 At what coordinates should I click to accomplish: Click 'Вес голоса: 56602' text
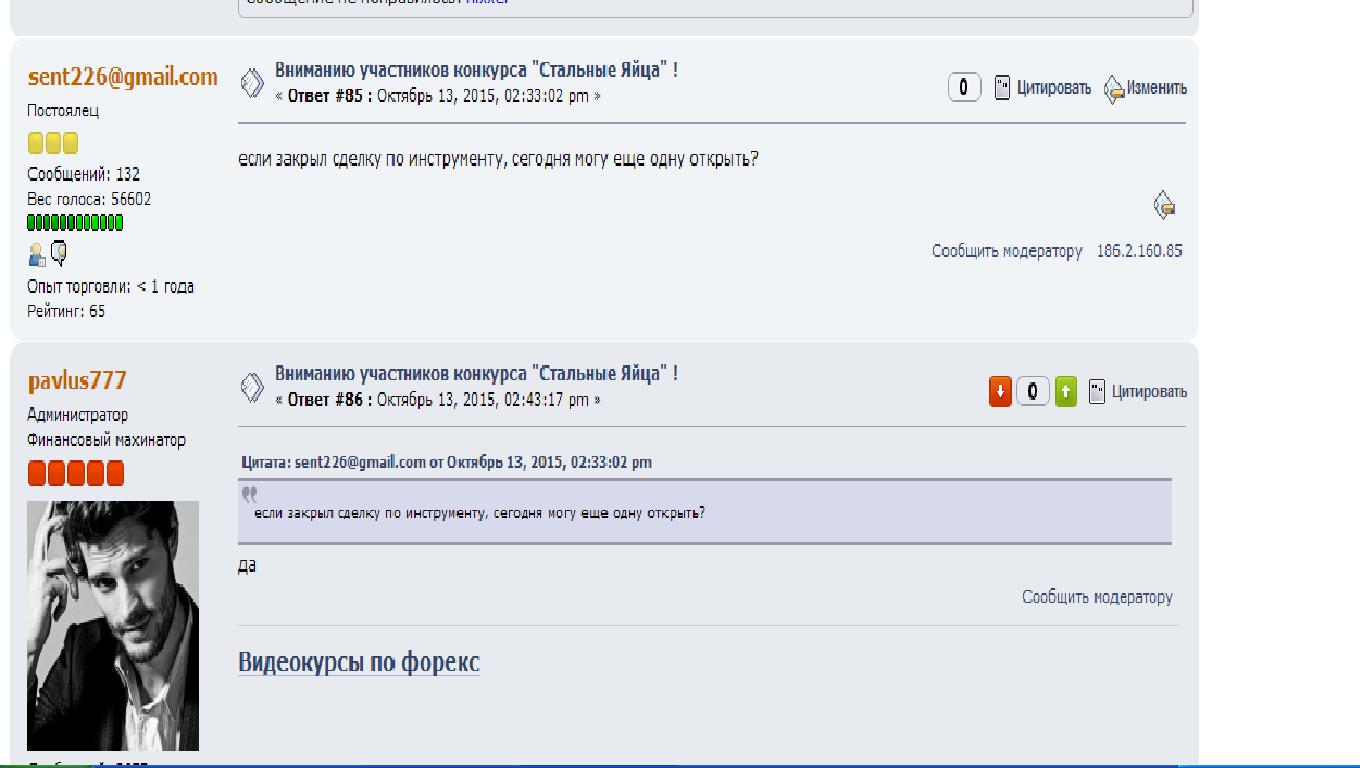89,199
